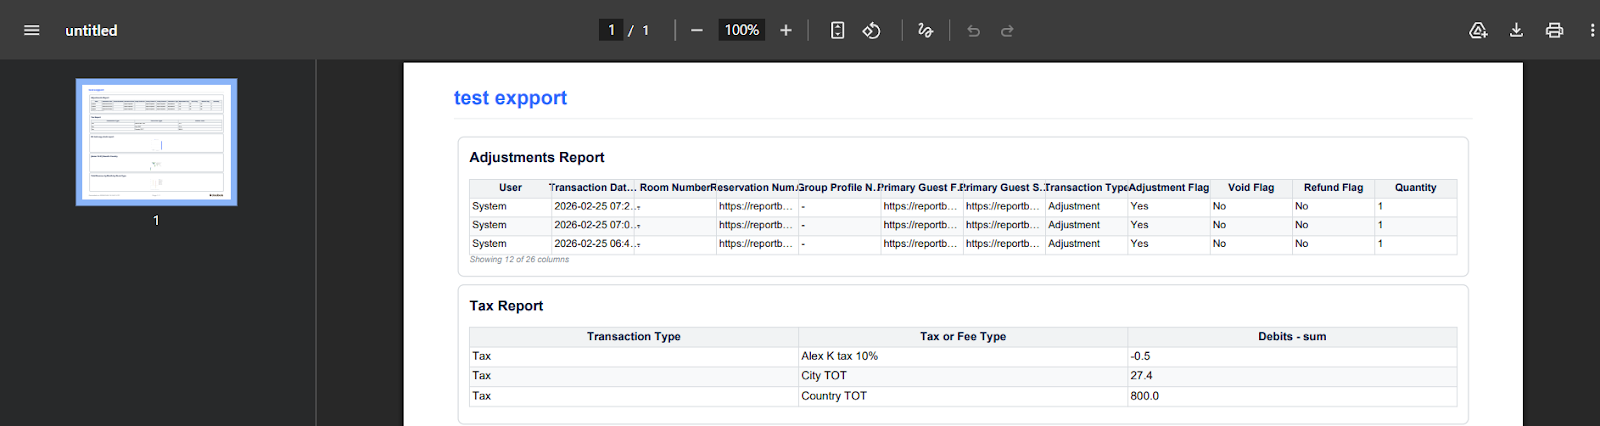Print the document
1600x426 pixels.
pos(1554,30)
